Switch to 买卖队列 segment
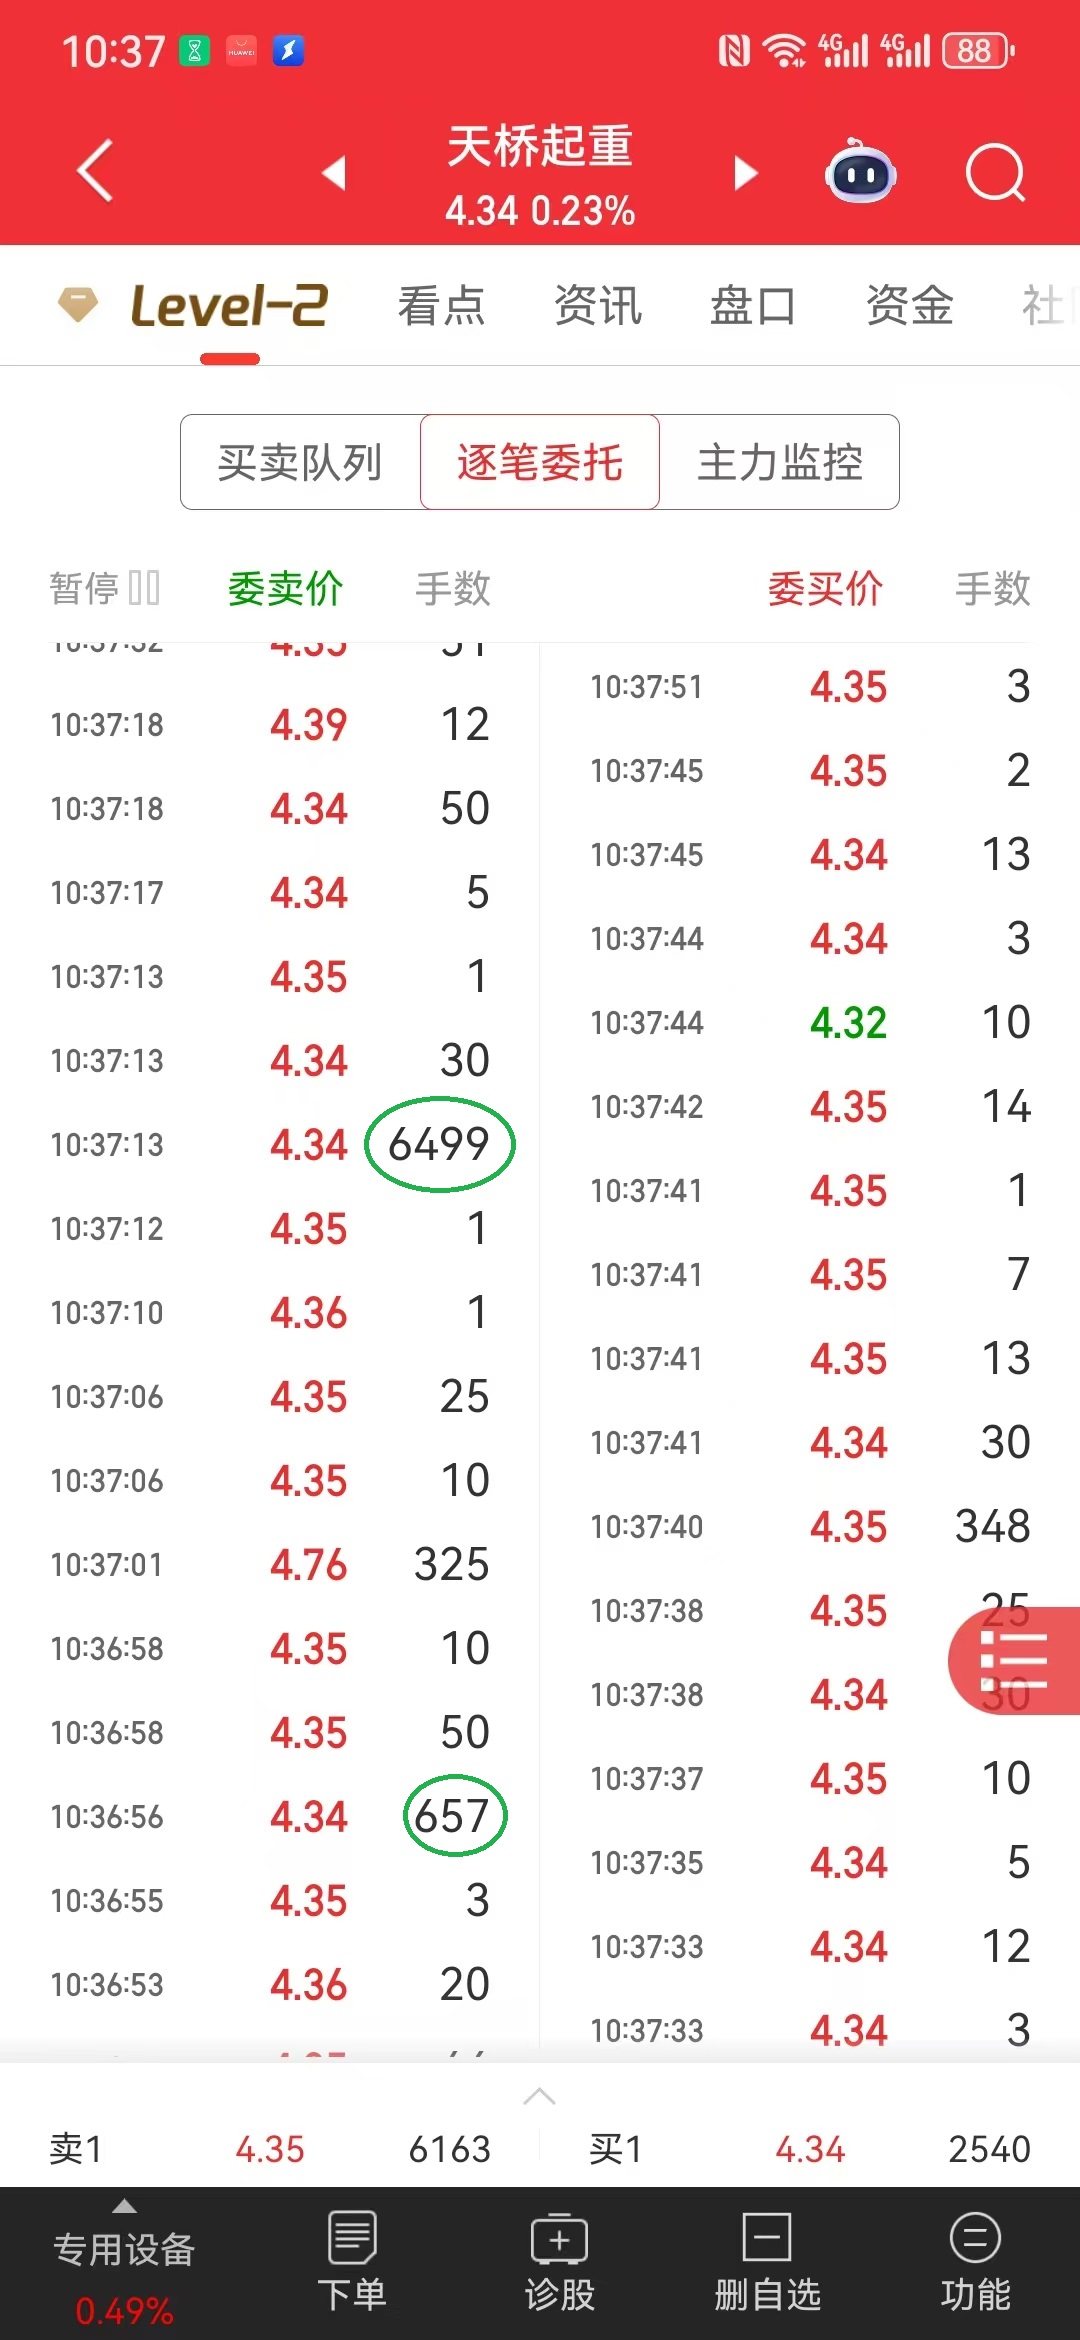The height and width of the screenshot is (2340, 1080). pyautogui.click(x=300, y=462)
